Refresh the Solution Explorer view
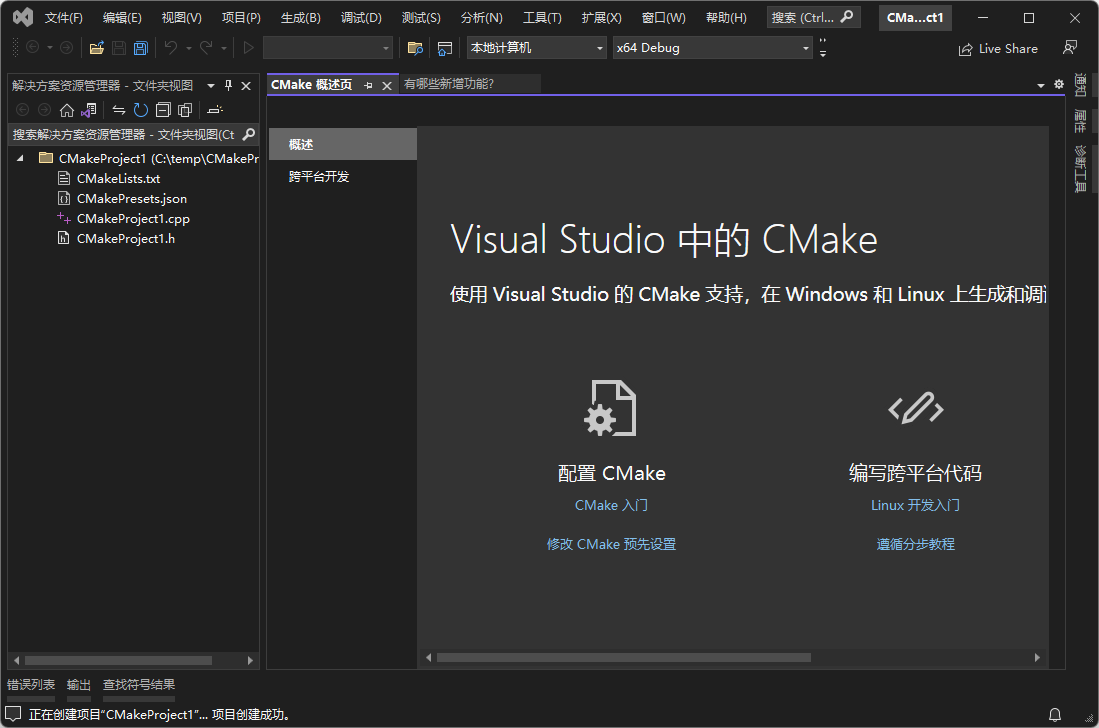Image resolution: width=1099 pixels, height=728 pixels. click(141, 110)
